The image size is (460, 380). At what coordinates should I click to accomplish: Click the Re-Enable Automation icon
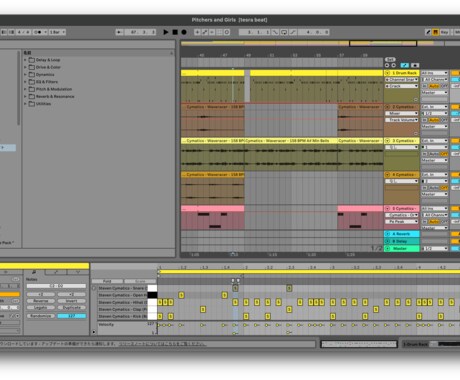click(x=212, y=32)
